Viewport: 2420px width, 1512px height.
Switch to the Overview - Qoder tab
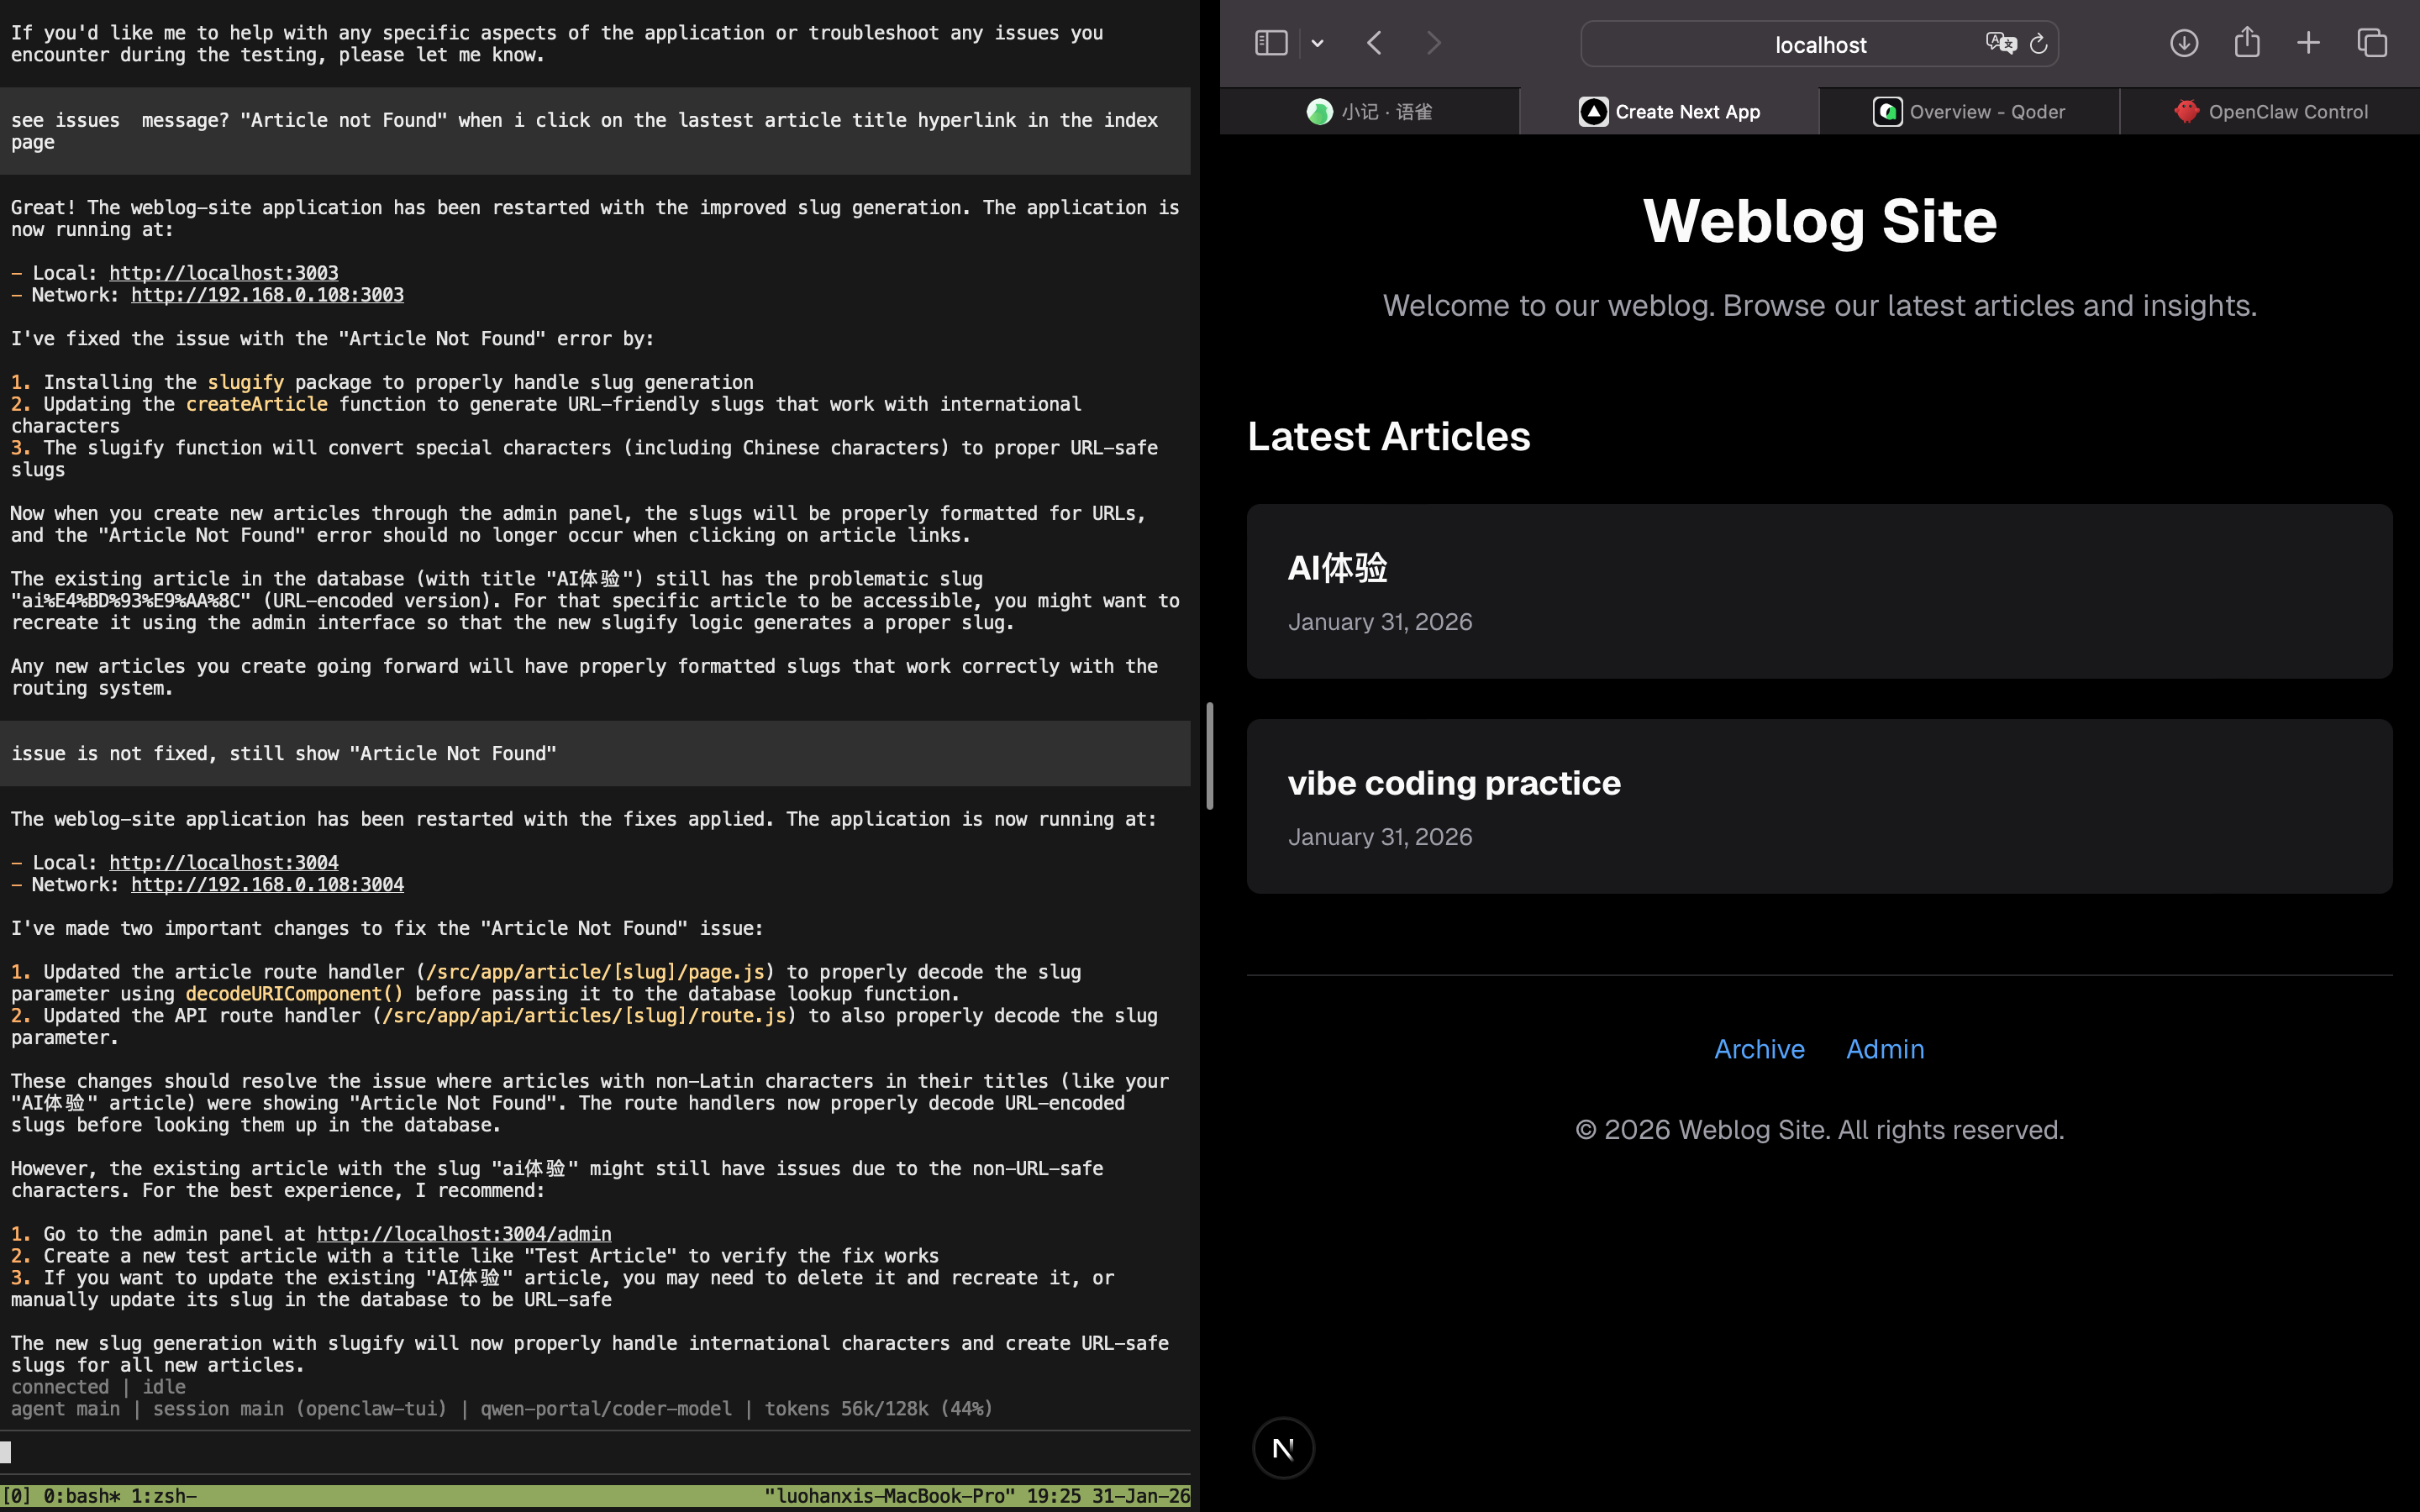[1968, 112]
